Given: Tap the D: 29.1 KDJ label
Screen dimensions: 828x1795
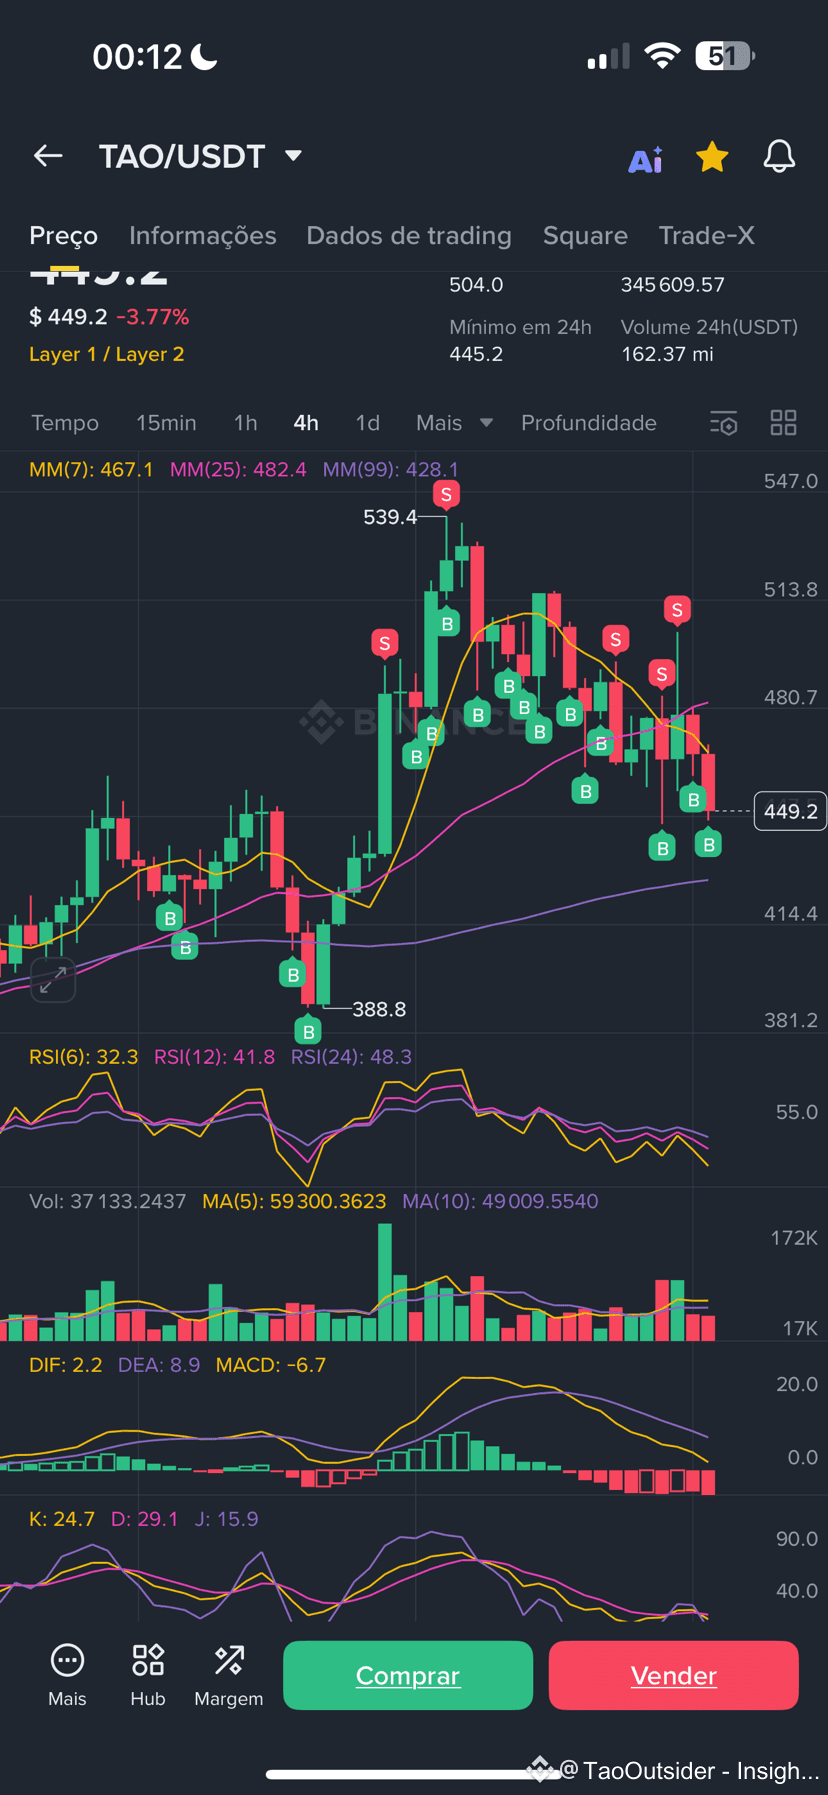Looking at the screenshot, I should point(144,1519).
